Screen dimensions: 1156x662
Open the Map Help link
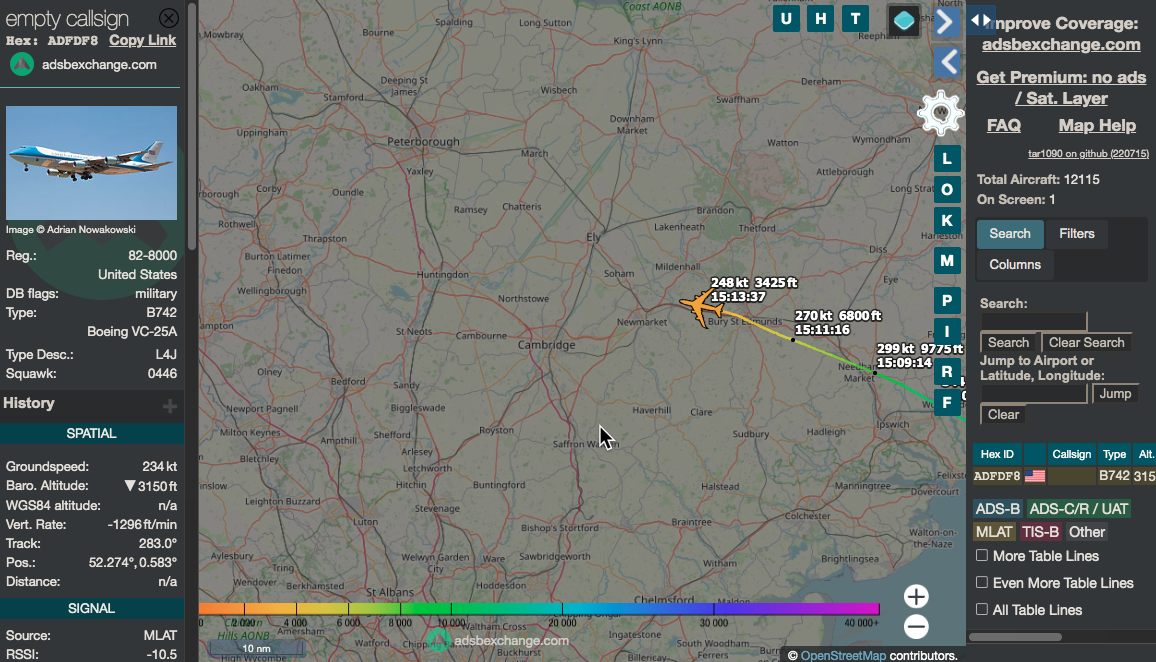pos(1097,125)
